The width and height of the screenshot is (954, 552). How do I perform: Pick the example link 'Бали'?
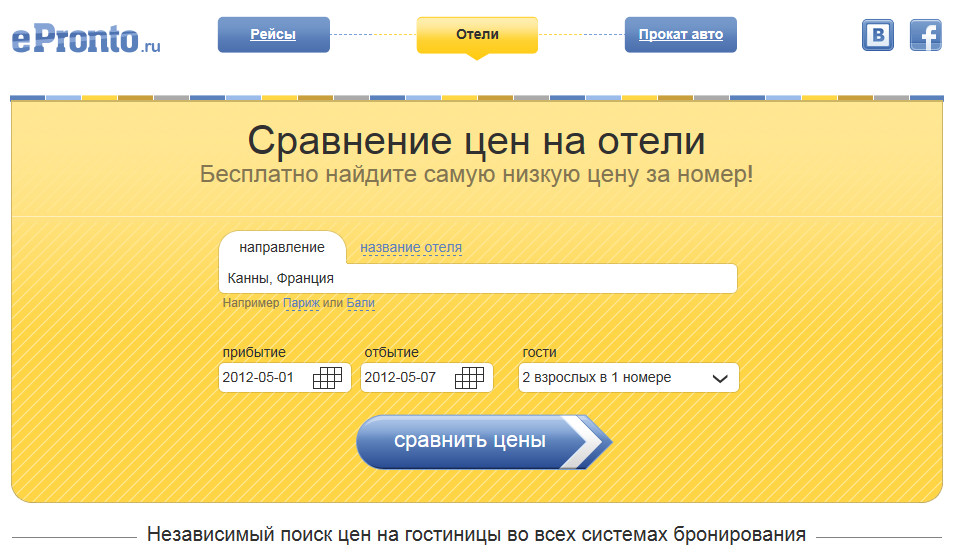pyautogui.click(x=360, y=303)
